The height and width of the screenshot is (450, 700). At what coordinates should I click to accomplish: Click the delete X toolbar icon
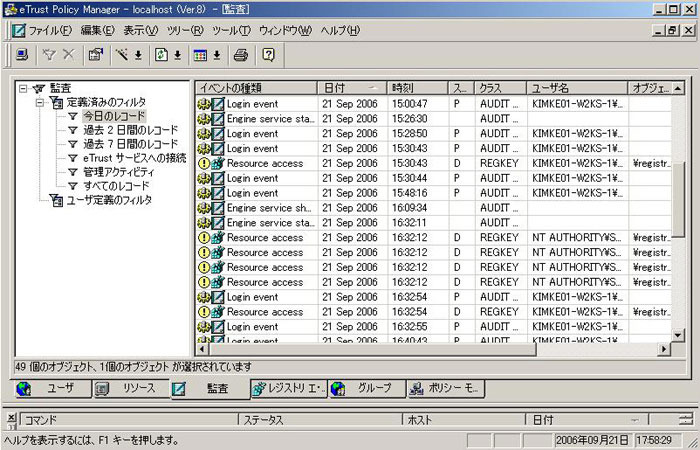coord(69,55)
